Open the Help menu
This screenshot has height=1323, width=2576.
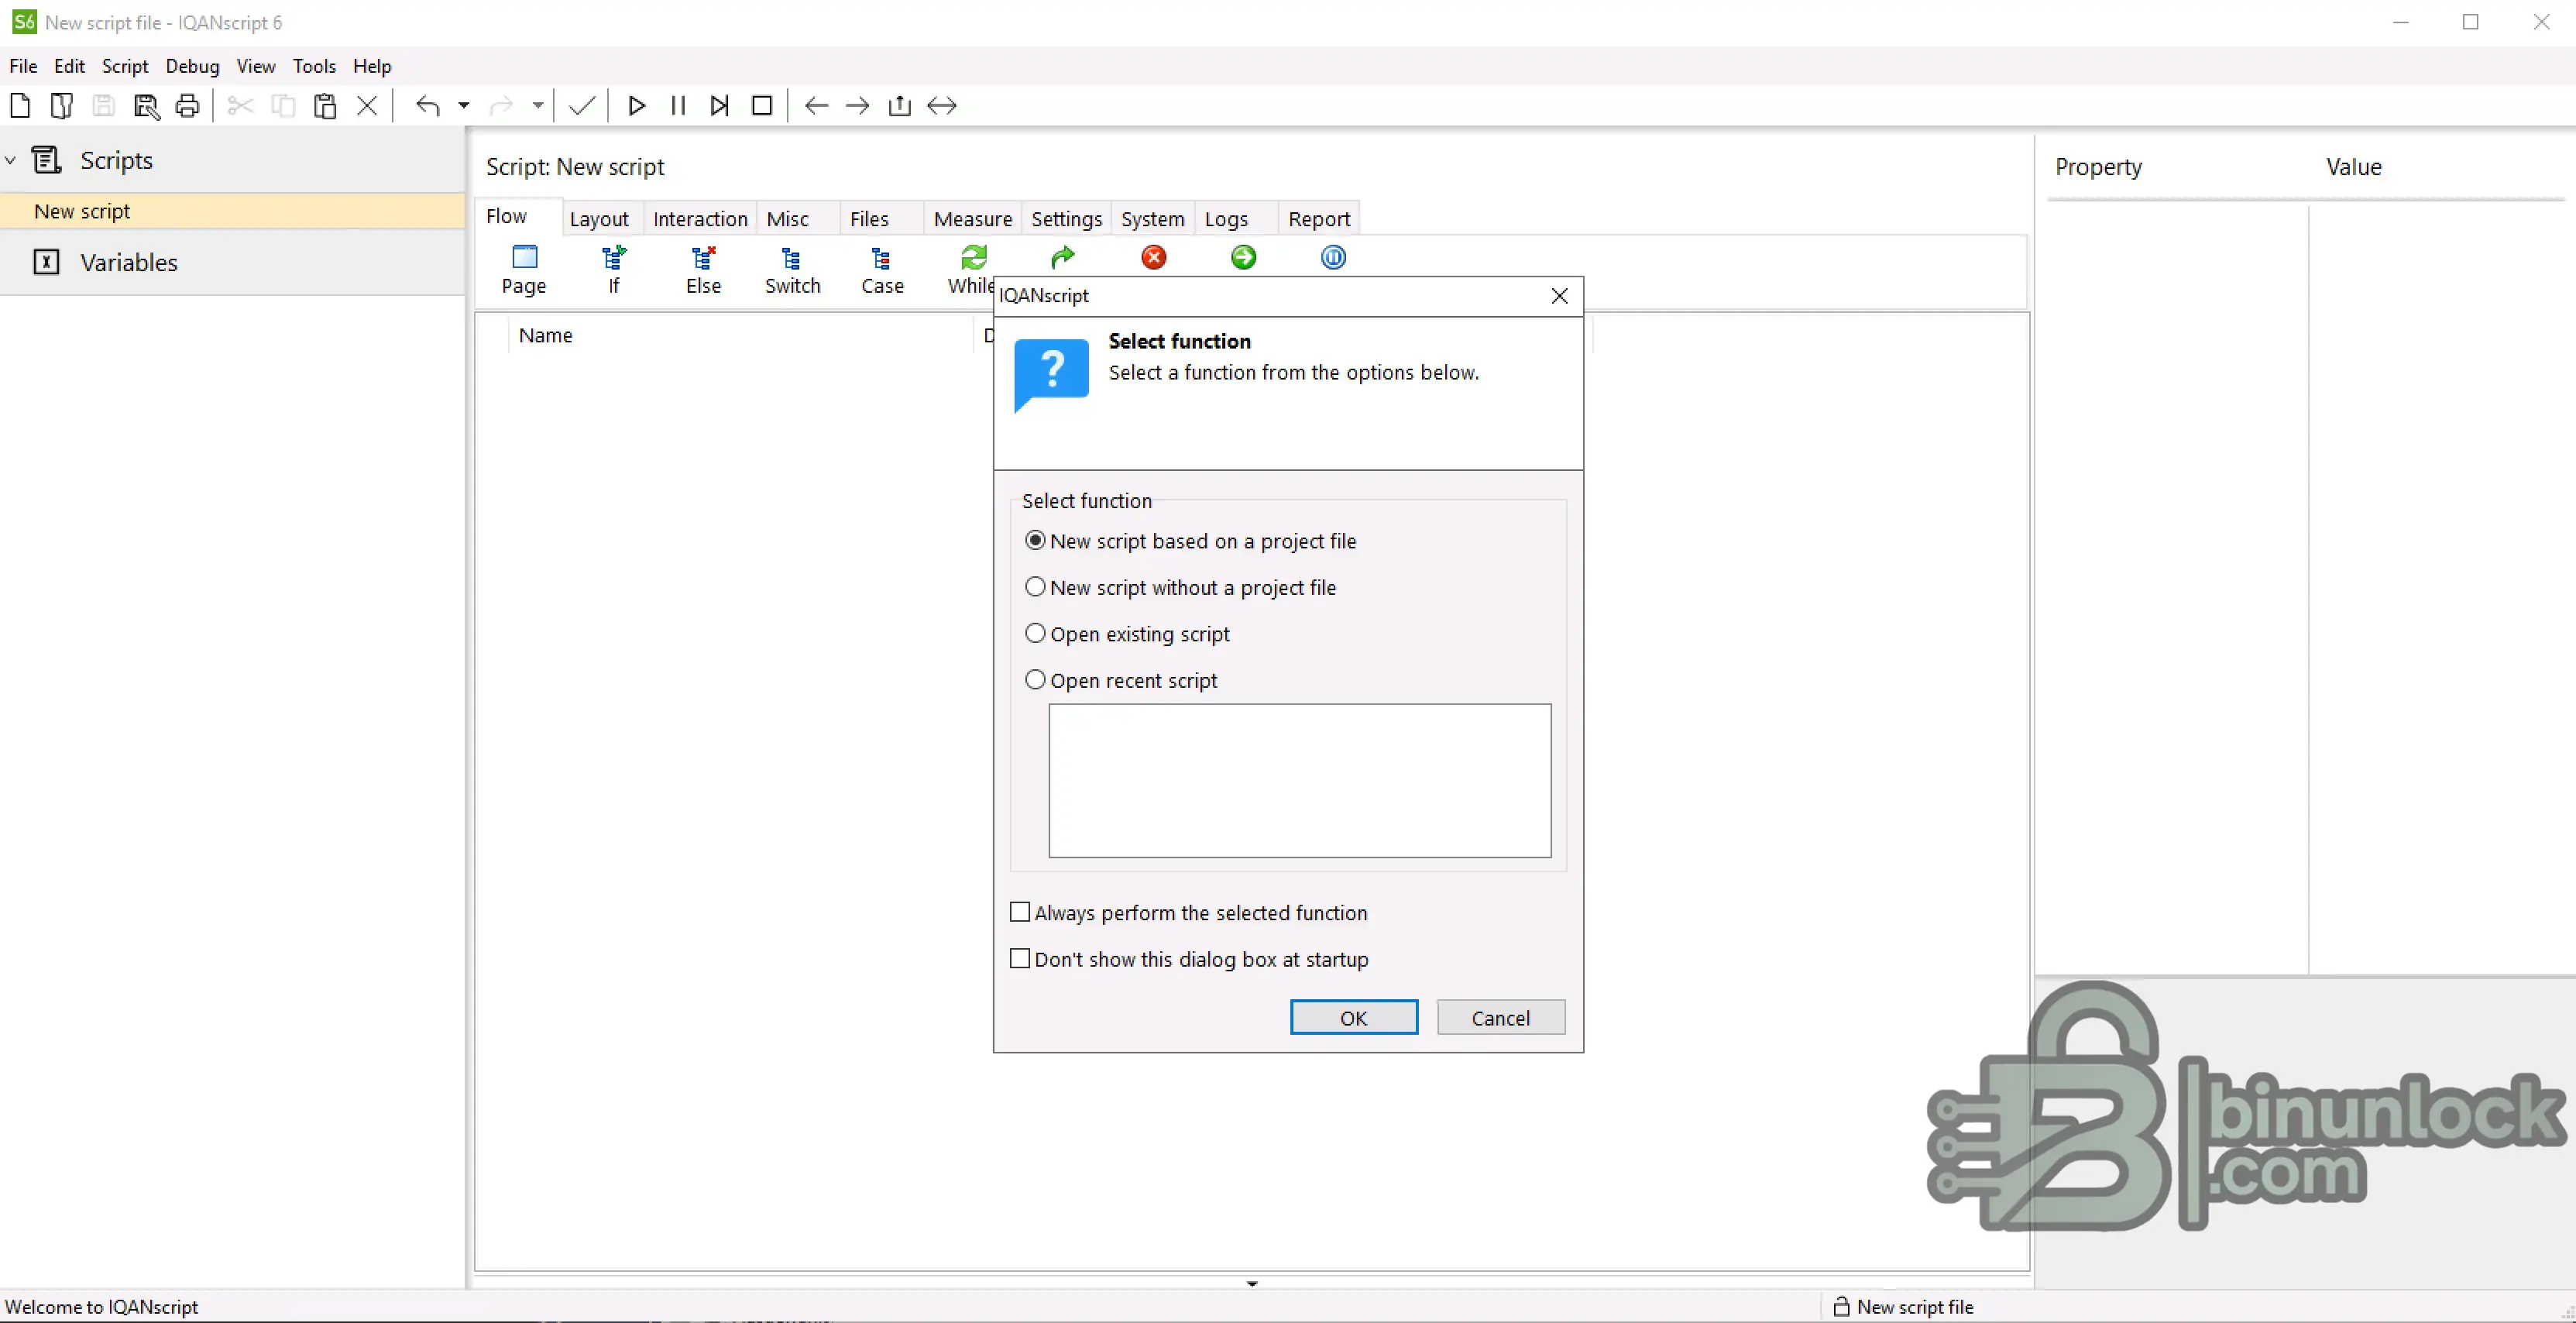[372, 66]
